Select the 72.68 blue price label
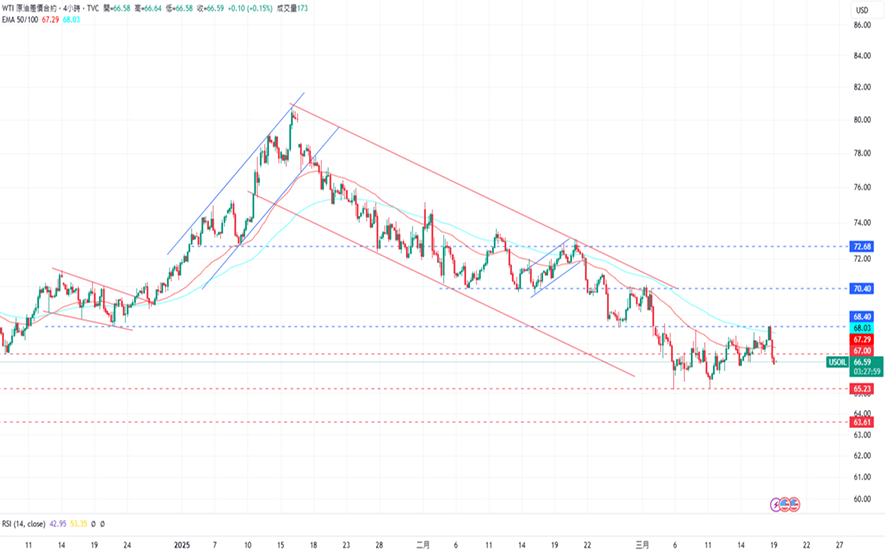The width and height of the screenshot is (885, 553). (x=862, y=247)
